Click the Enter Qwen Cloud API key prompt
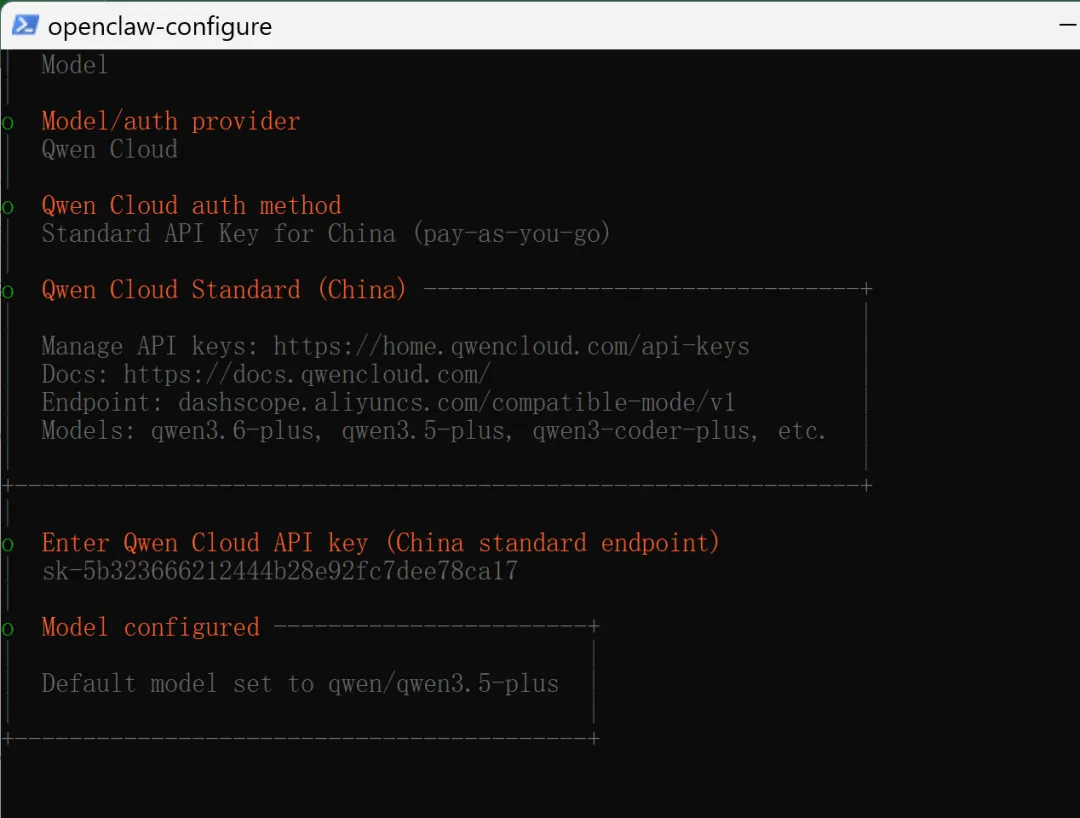Image resolution: width=1080 pixels, height=818 pixels. click(x=380, y=543)
